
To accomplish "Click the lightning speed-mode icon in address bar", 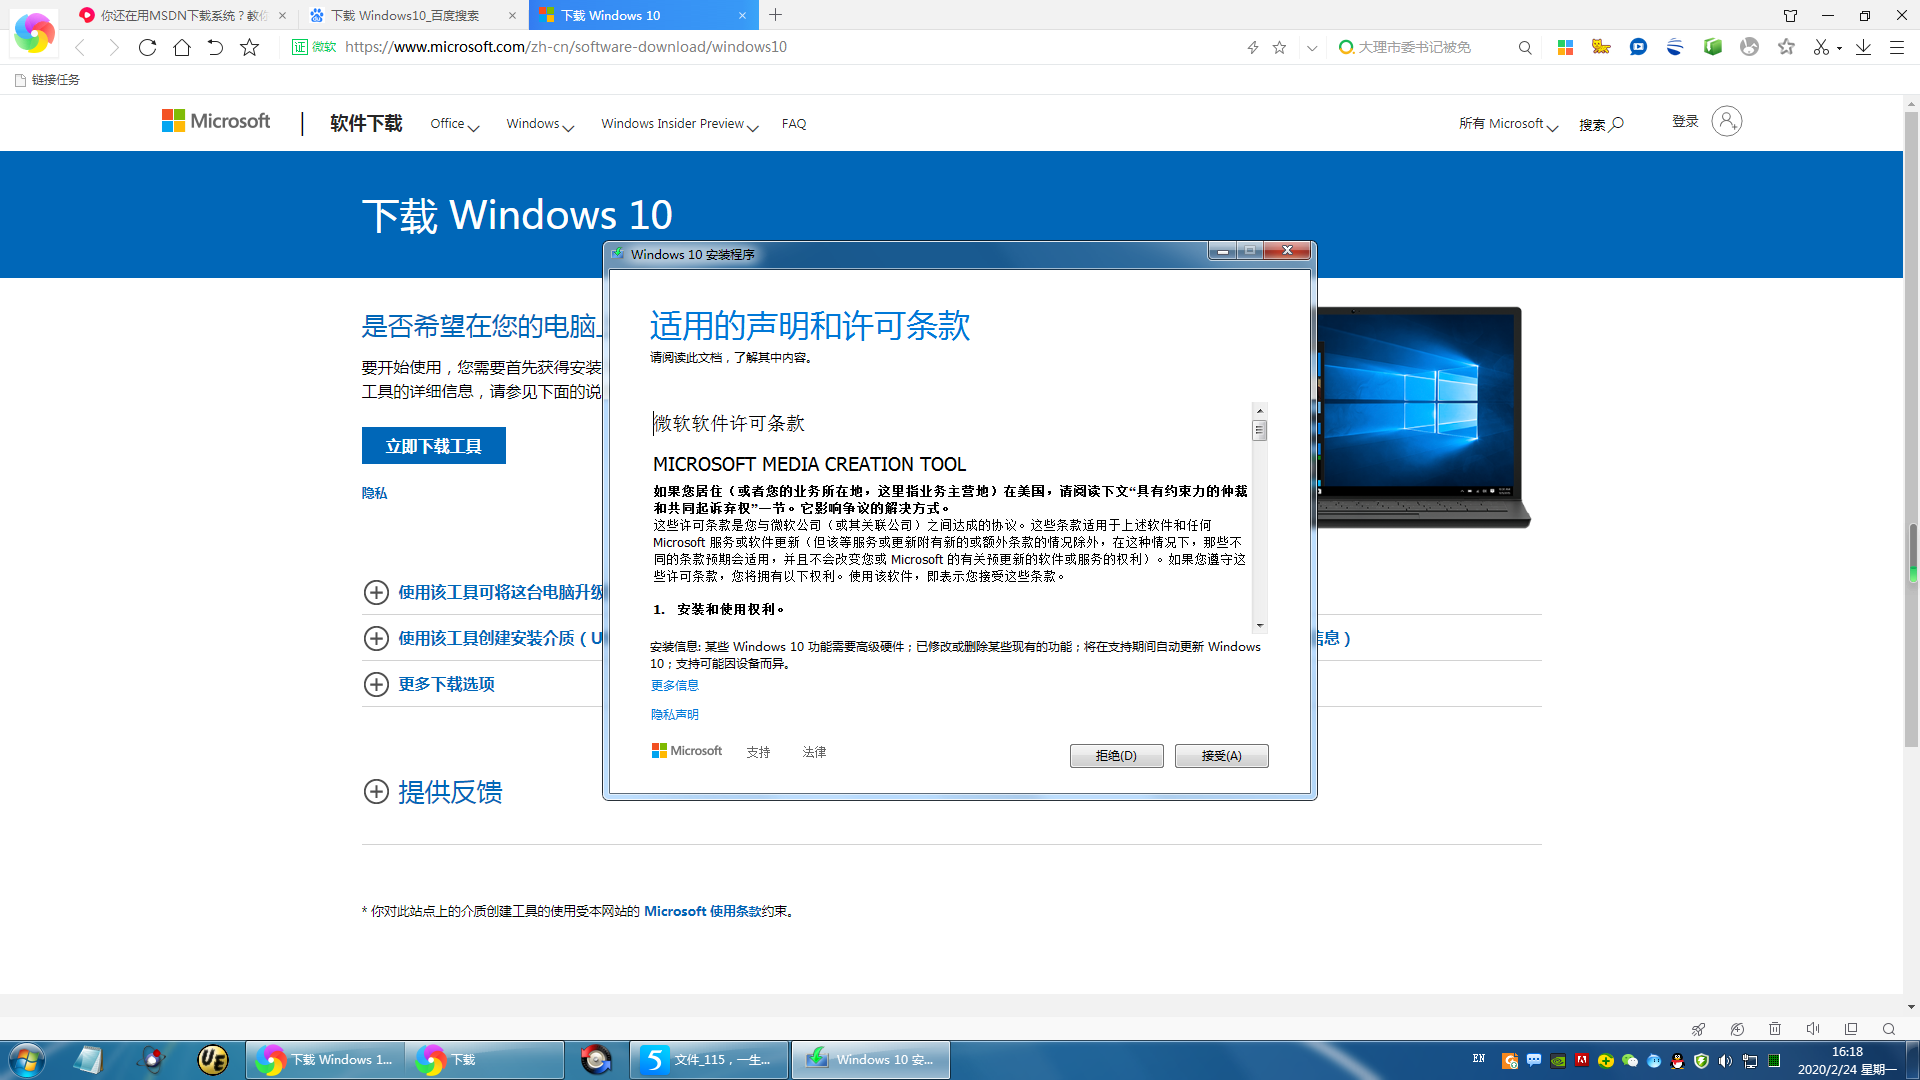I will point(1252,47).
